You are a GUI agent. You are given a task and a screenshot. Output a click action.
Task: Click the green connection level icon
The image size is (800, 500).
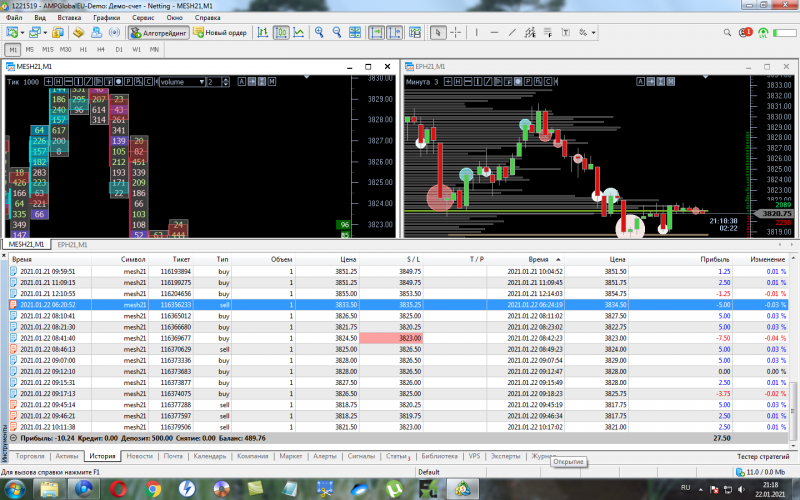(763, 33)
